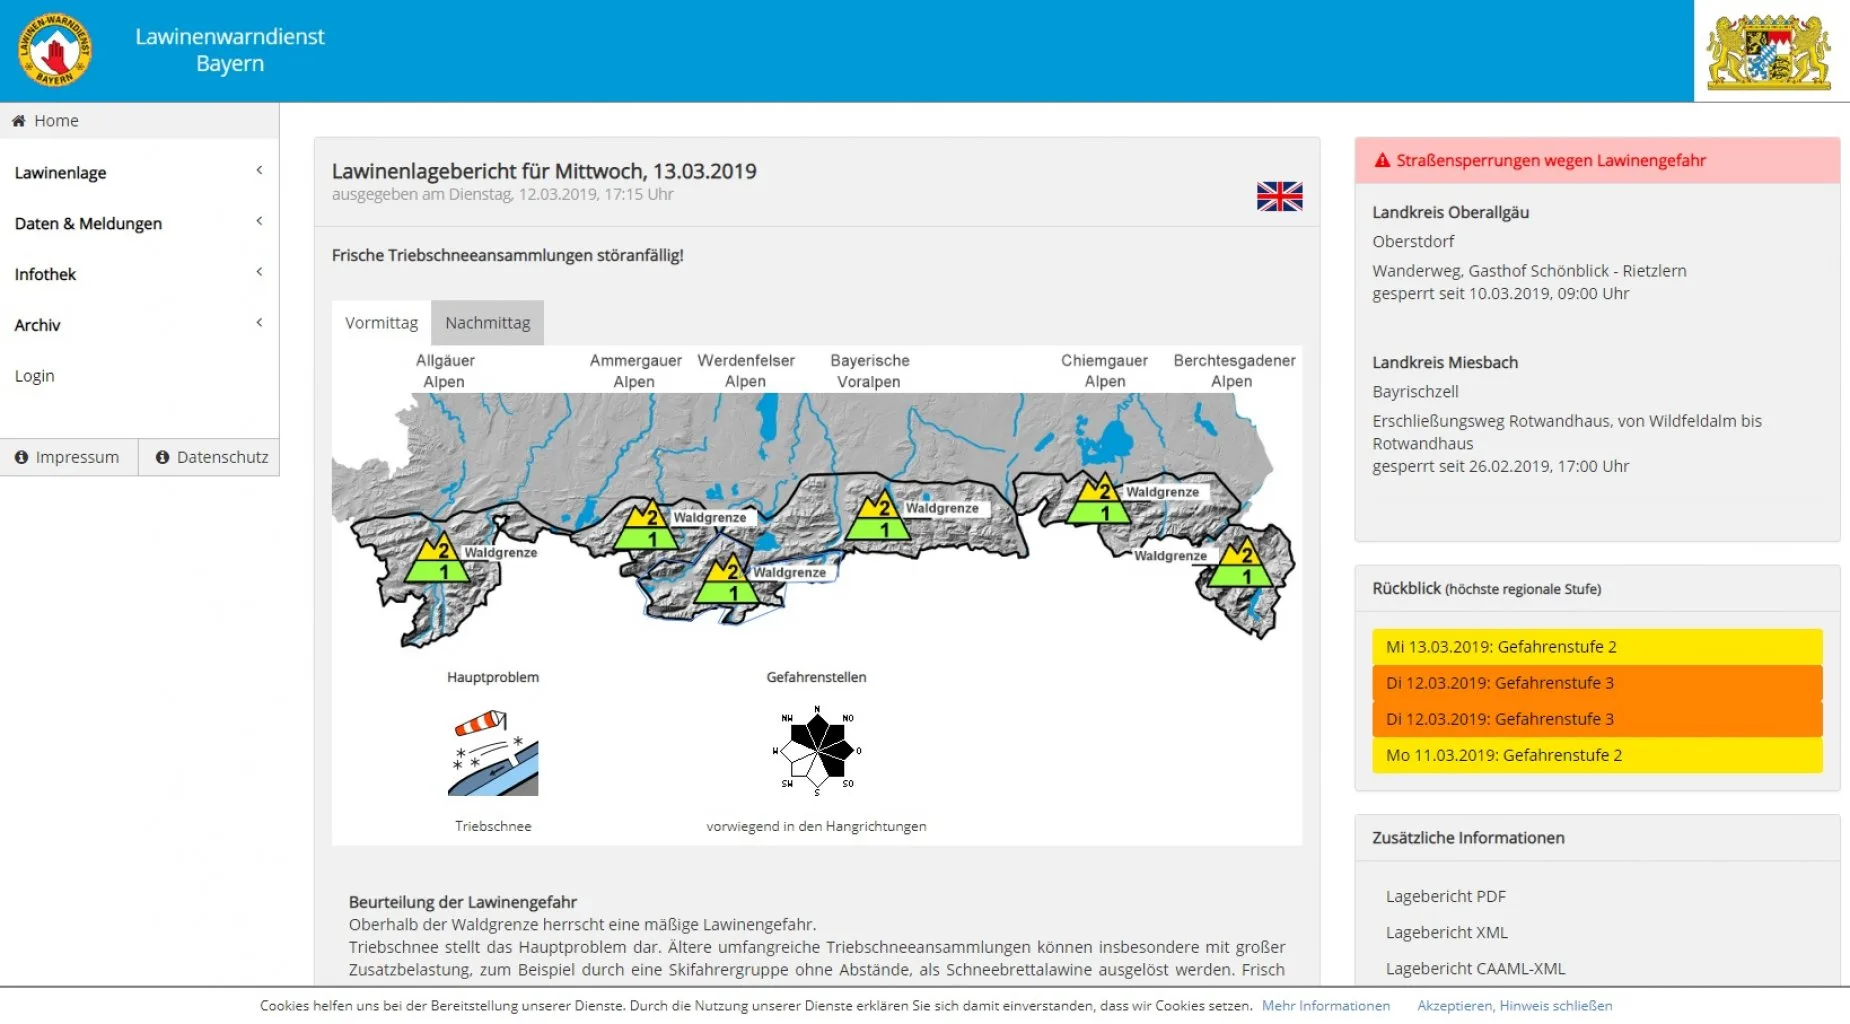
Task: Expand the Infothek sidebar section
Action: (139, 274)
